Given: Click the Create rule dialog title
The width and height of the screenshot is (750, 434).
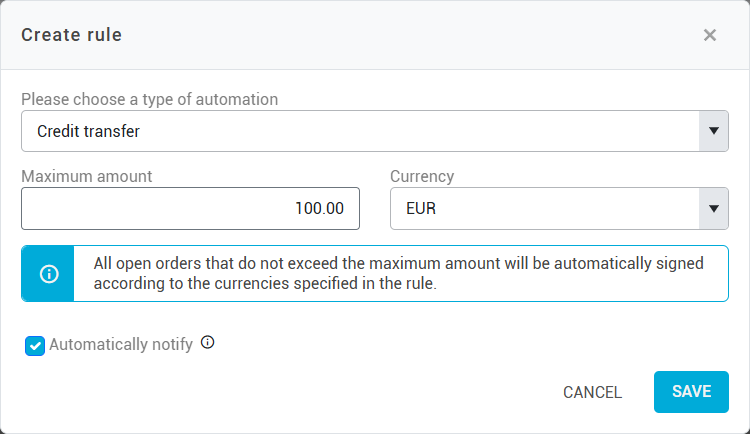Looking at the screenshot, I should click(72, 35).
